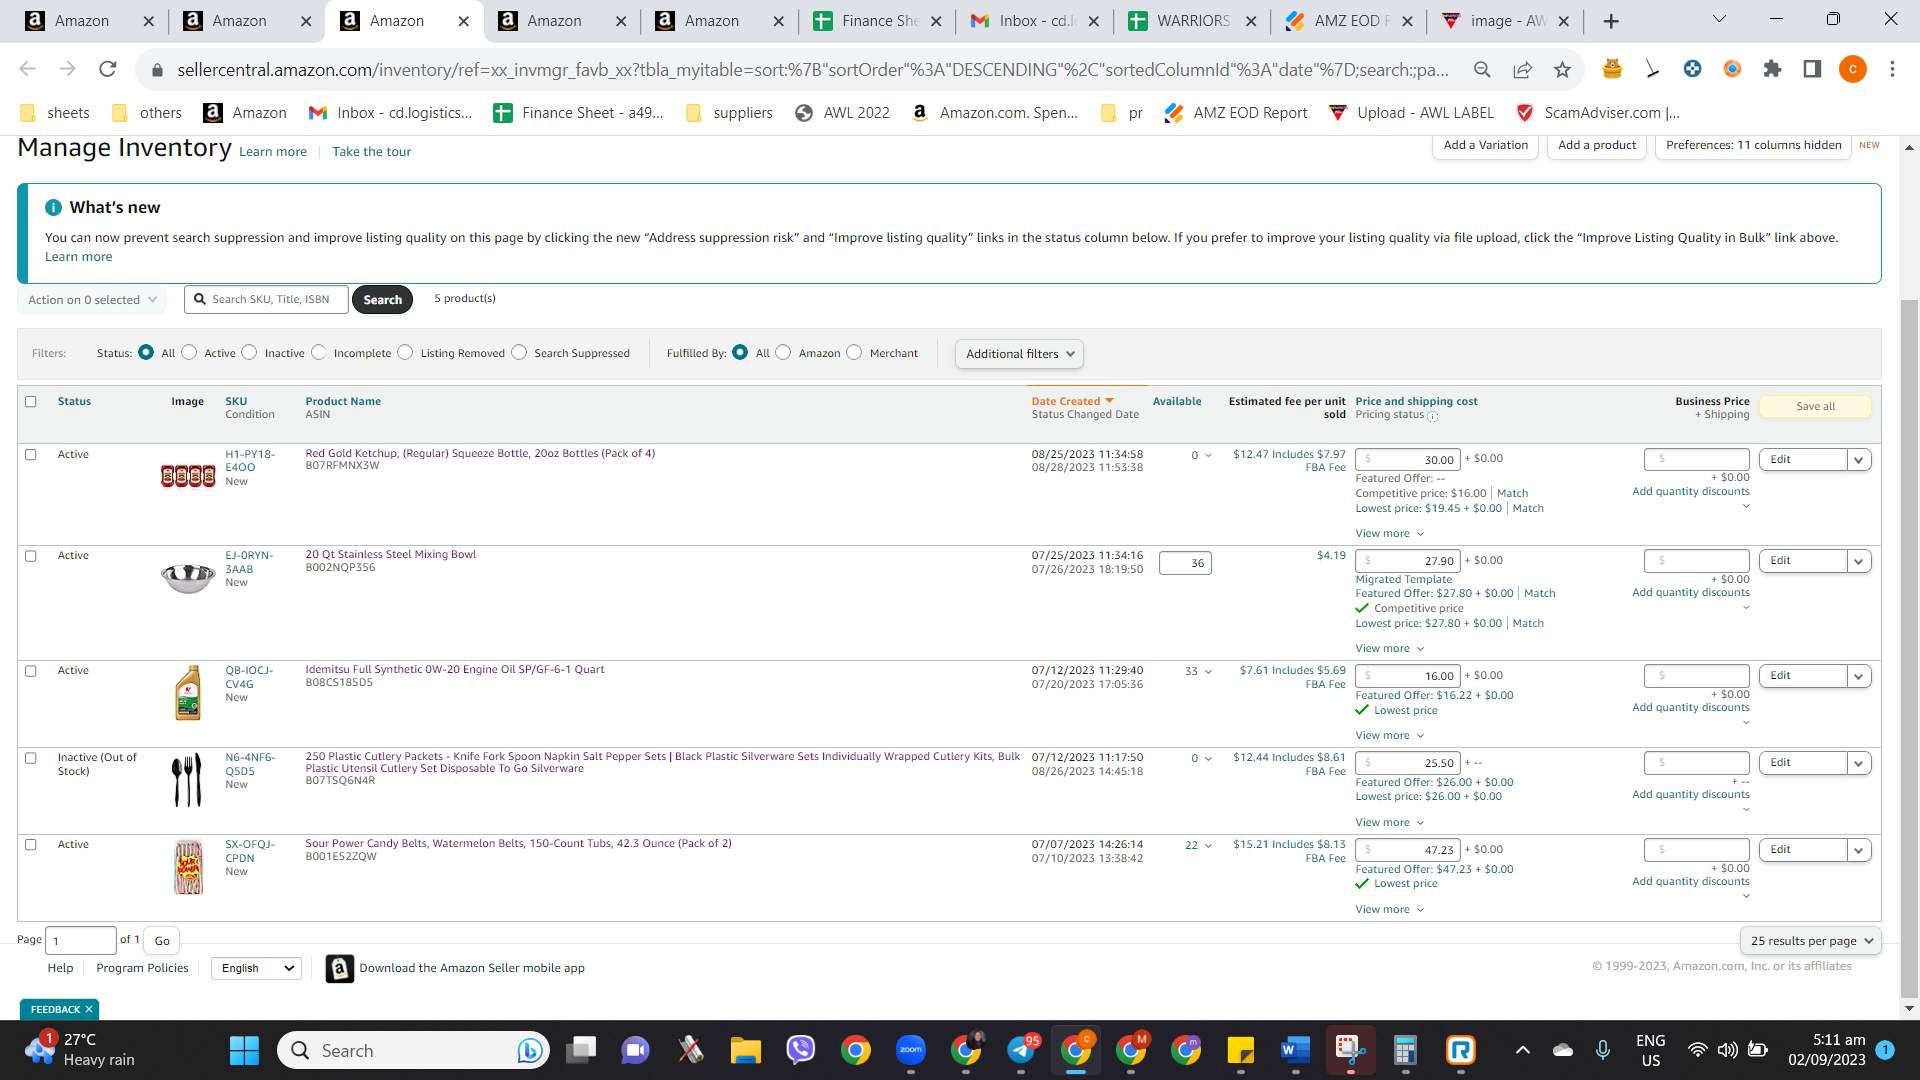Expand available quantity 33 for engine oil
The image size is (1920, 1080).
click(x=1198, y=672)
